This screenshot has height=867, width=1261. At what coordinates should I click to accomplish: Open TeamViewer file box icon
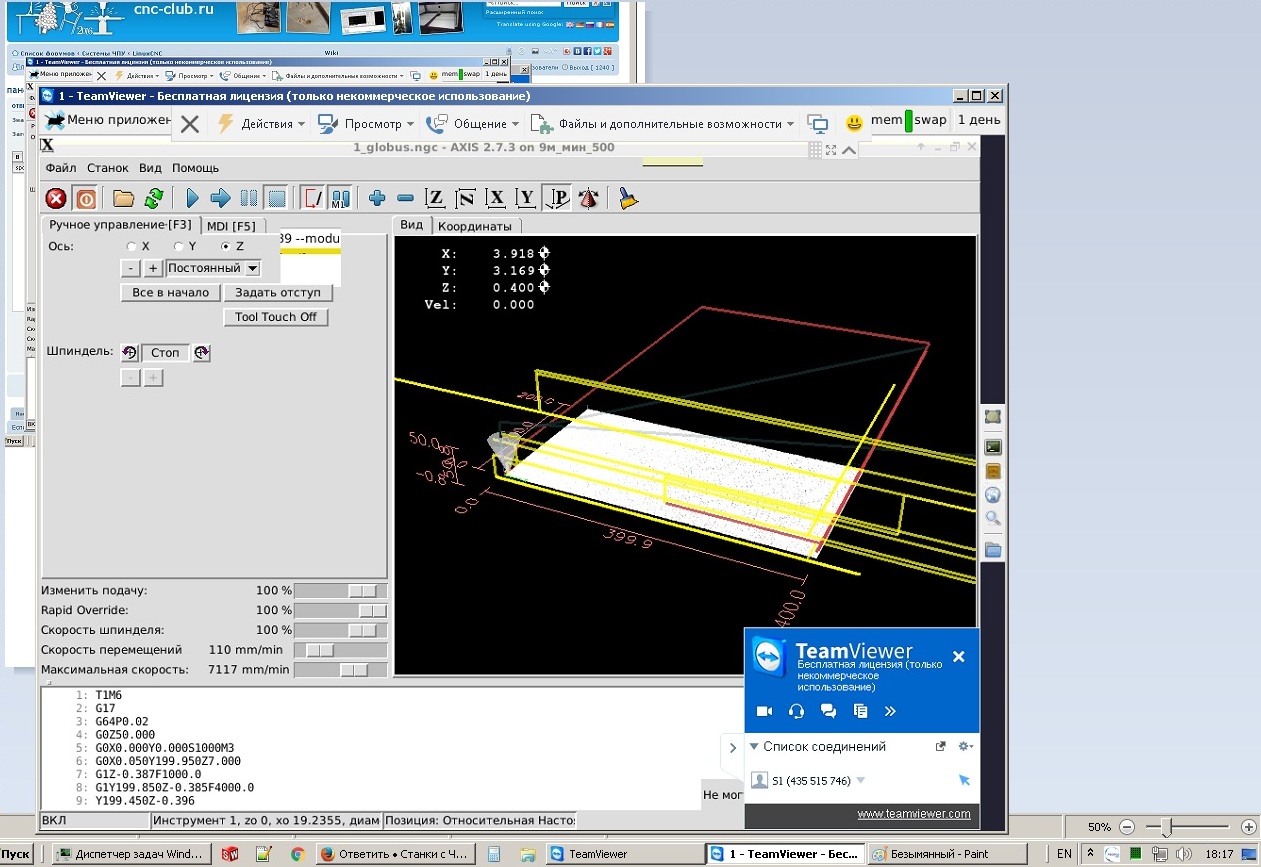point(860,711)
